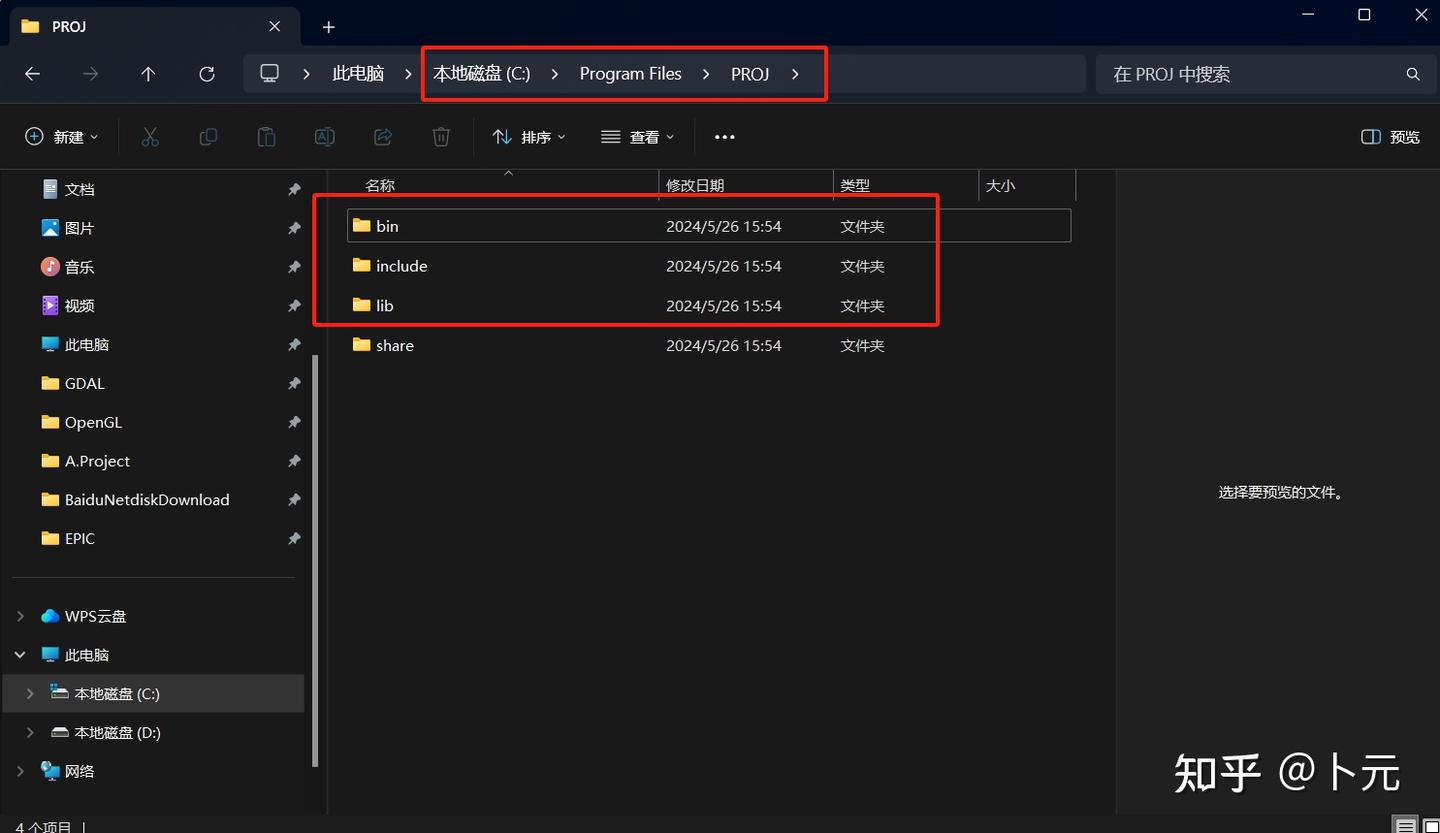Open 文档 in quick access
1440x833 pixels.
pyautogui.click(x=79, y=189)
